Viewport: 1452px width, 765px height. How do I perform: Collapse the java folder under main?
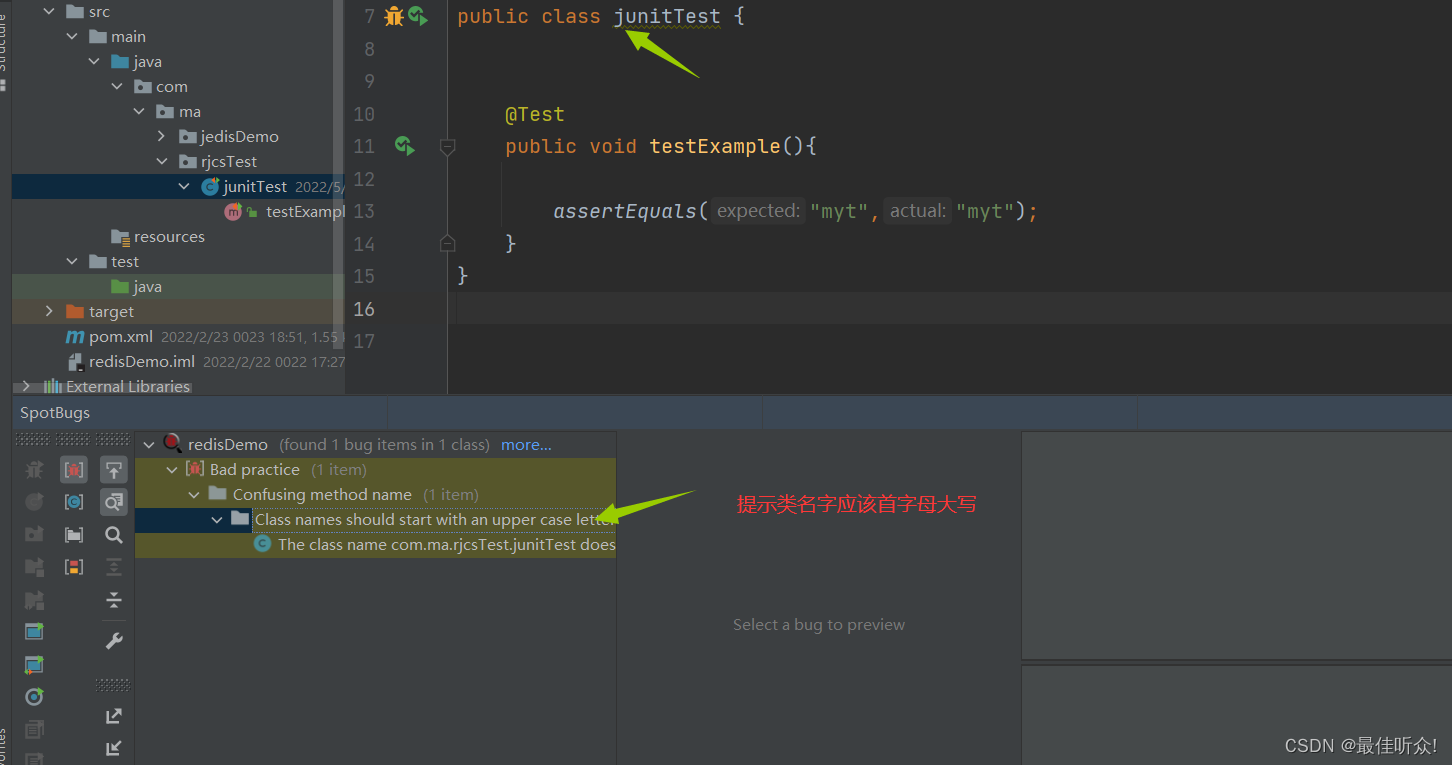tap(94, 61)
